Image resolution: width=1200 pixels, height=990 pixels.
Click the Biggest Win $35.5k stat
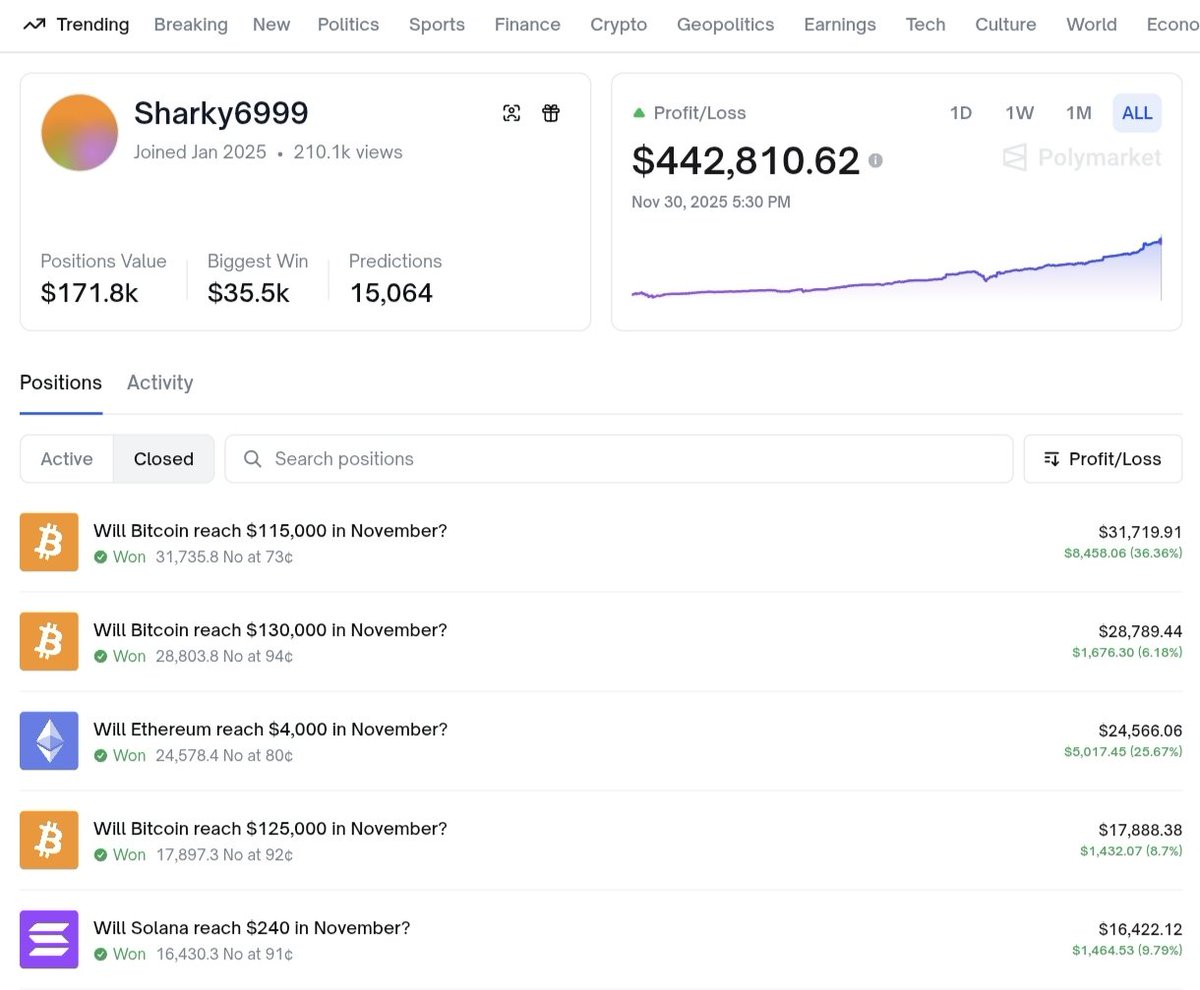tap(258, 278)
